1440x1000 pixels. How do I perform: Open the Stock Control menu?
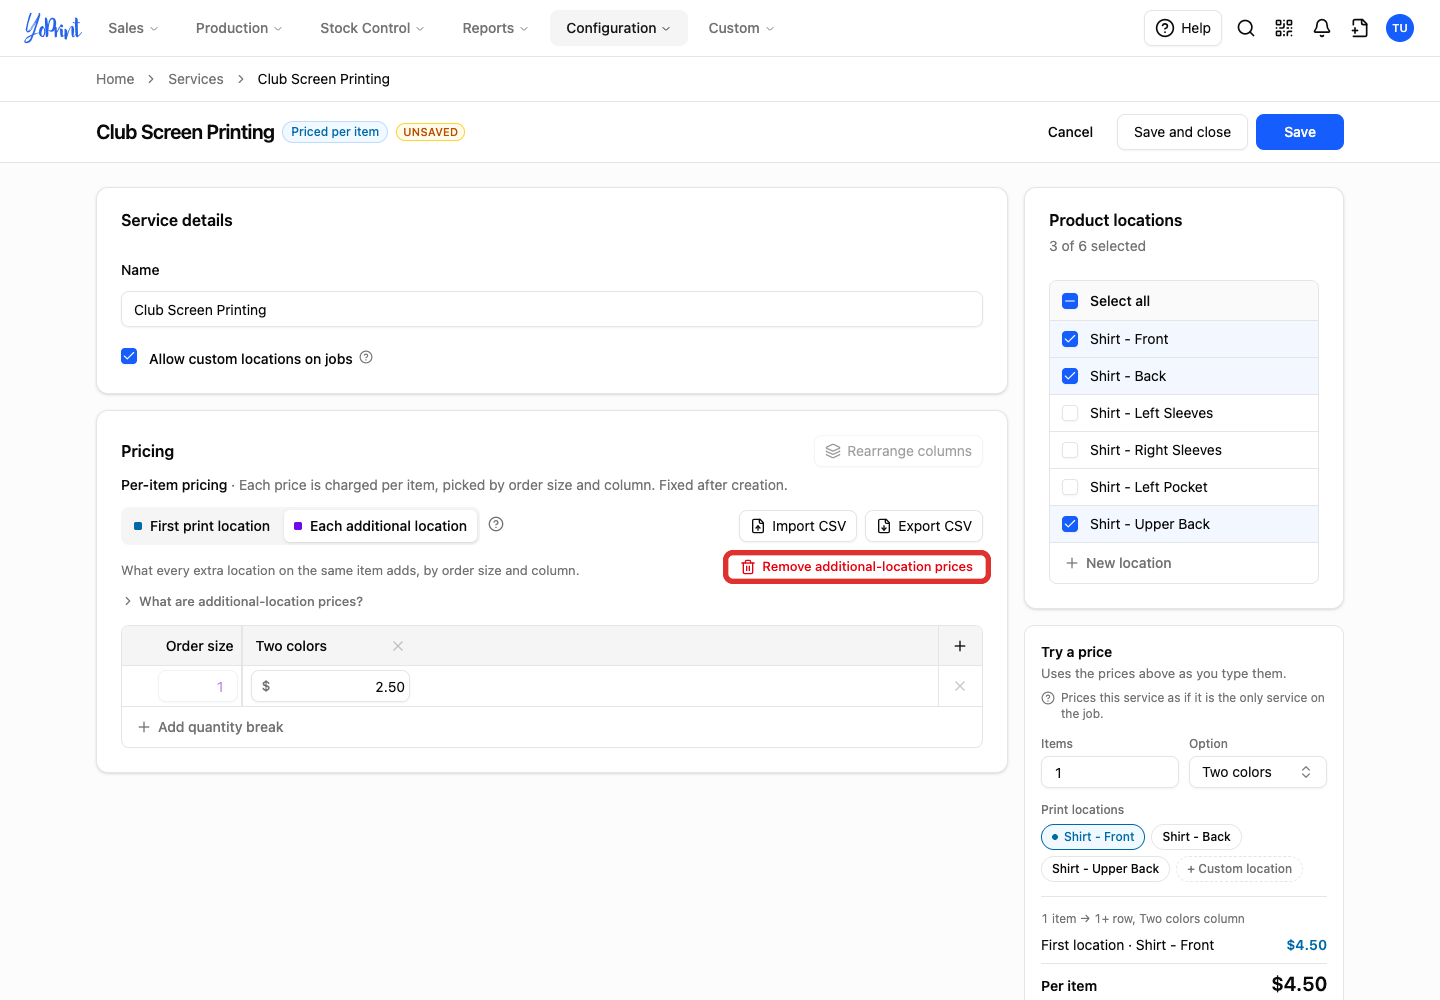(x=372, y=28)
